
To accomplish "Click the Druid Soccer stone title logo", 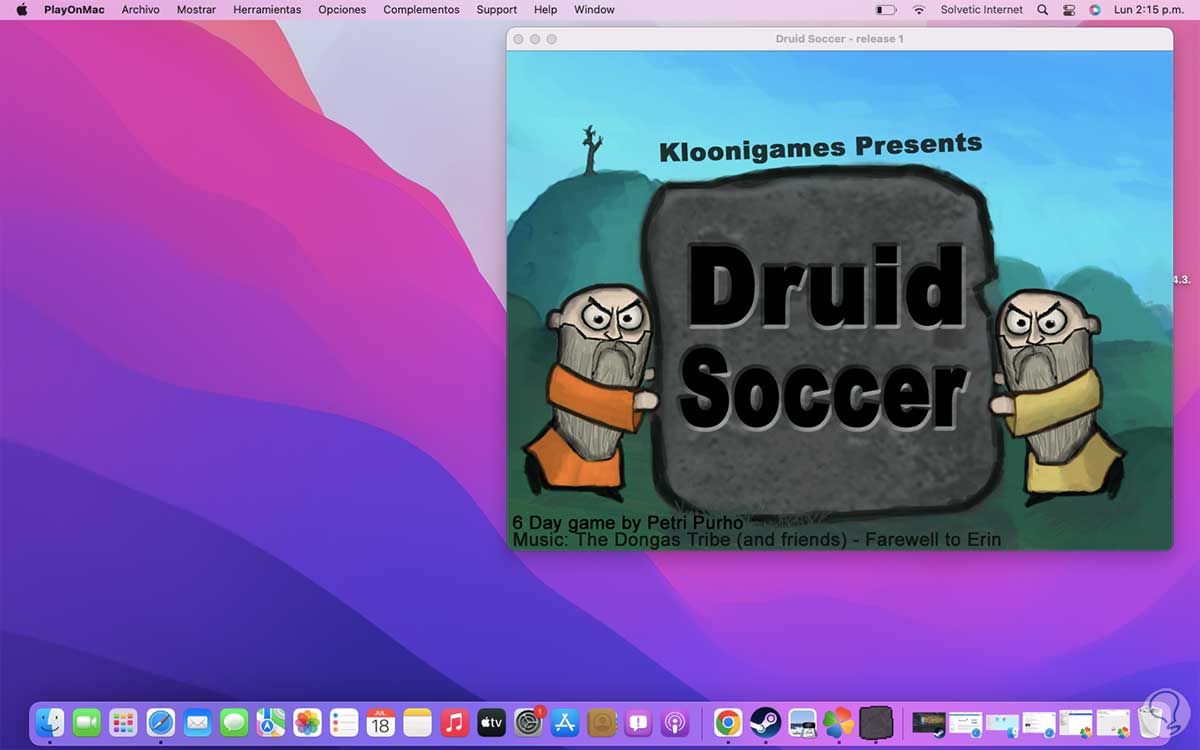I will click(822, 340).
